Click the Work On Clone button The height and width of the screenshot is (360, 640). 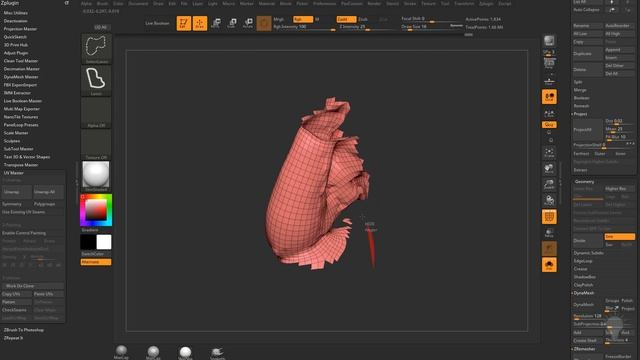point(33,286)
